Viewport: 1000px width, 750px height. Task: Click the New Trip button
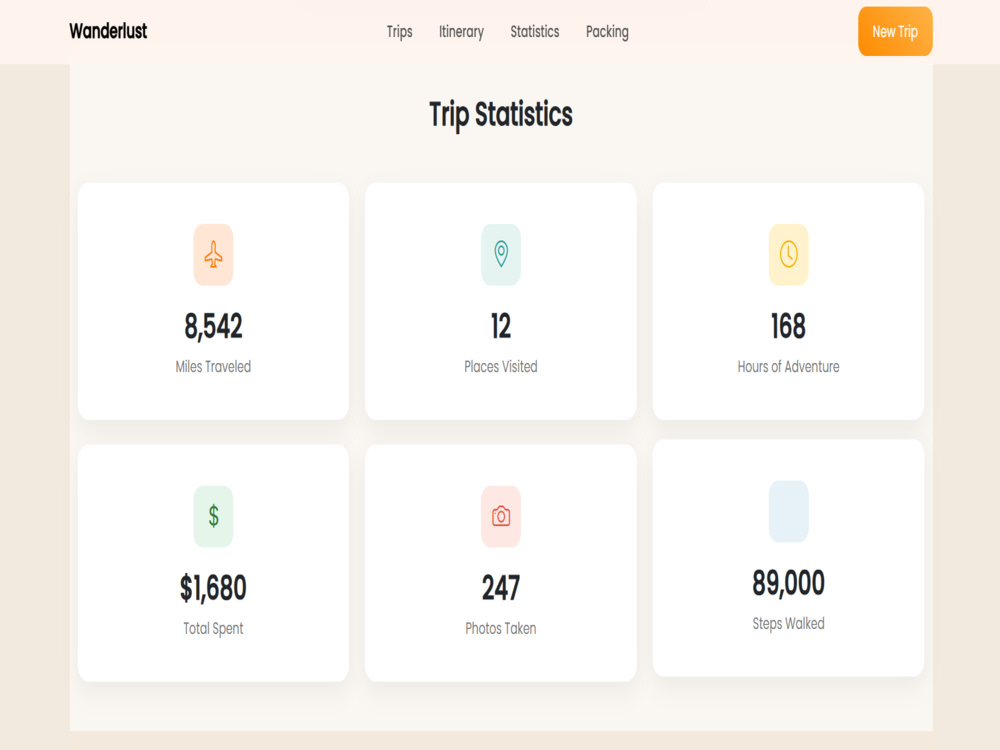895,31
